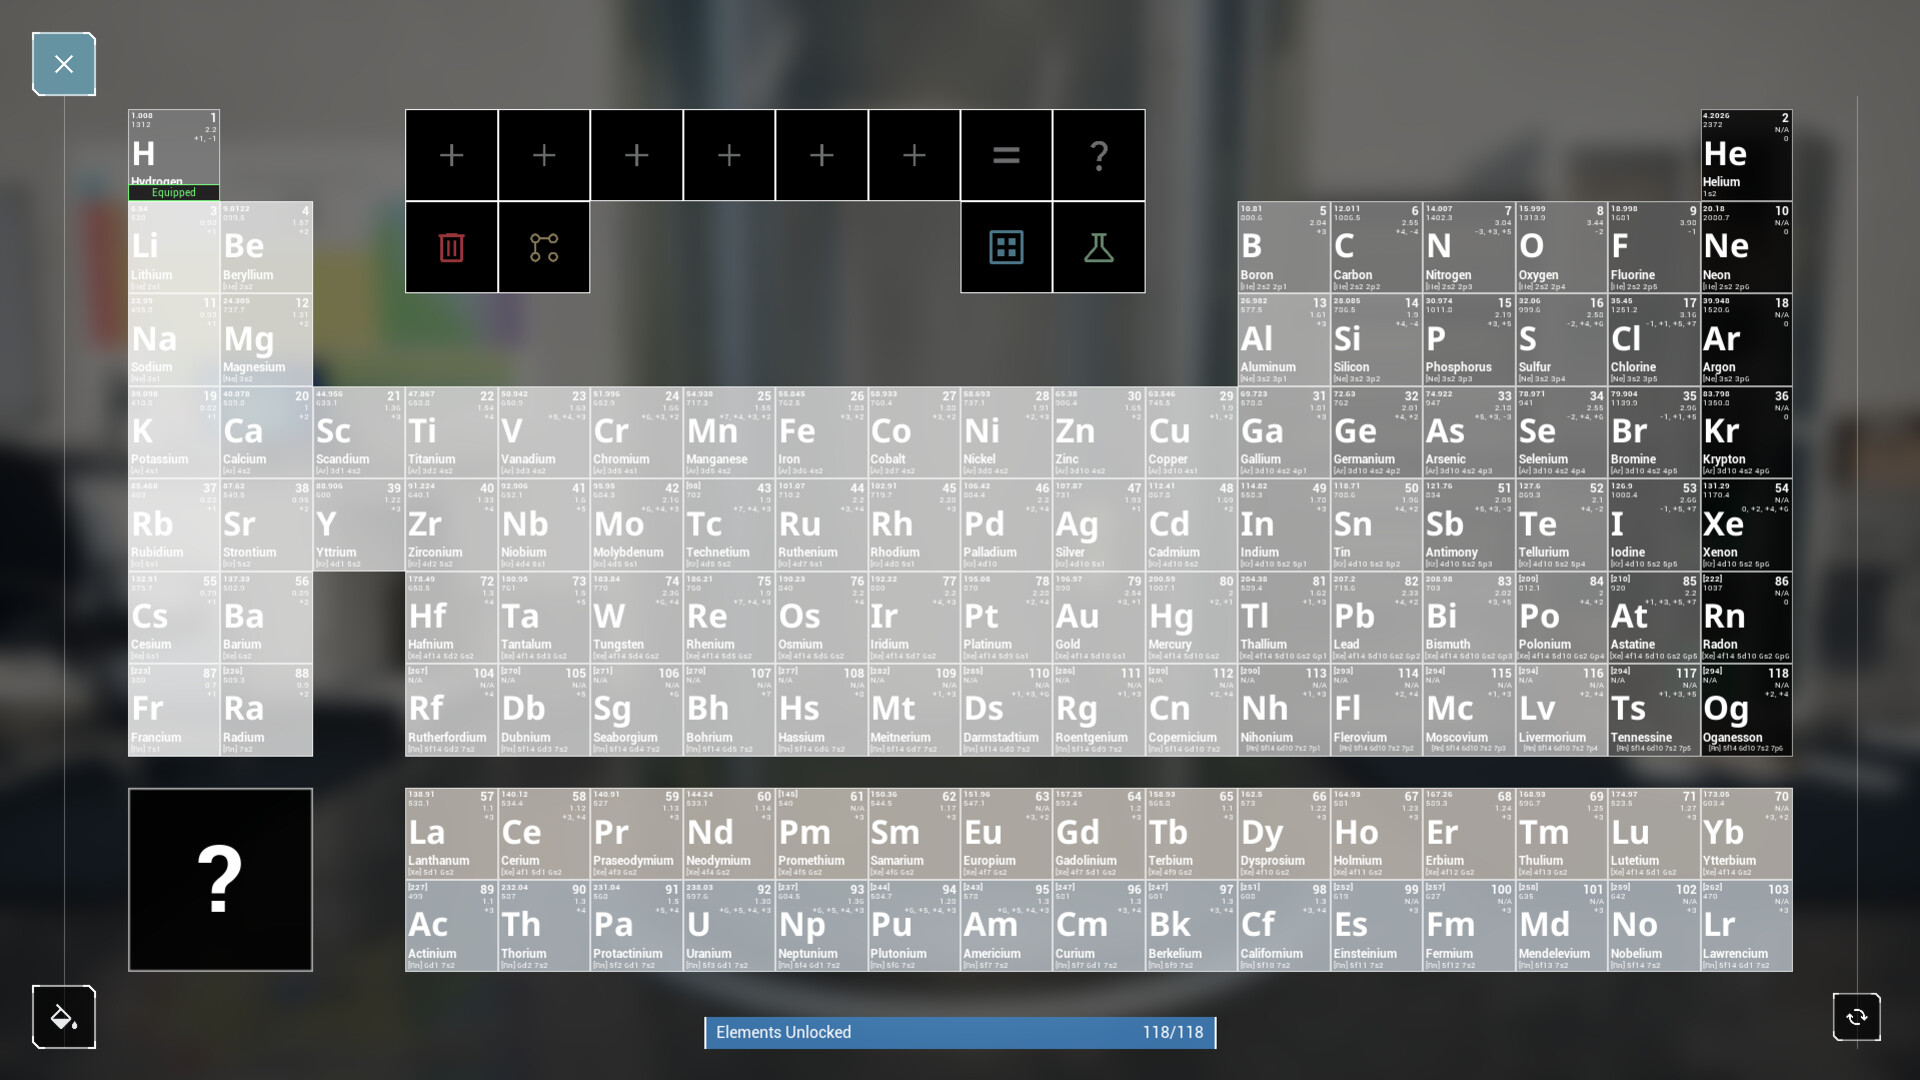Choose the Oxygen element tile
The image size is (1920, 1080).
point(1561,247)
